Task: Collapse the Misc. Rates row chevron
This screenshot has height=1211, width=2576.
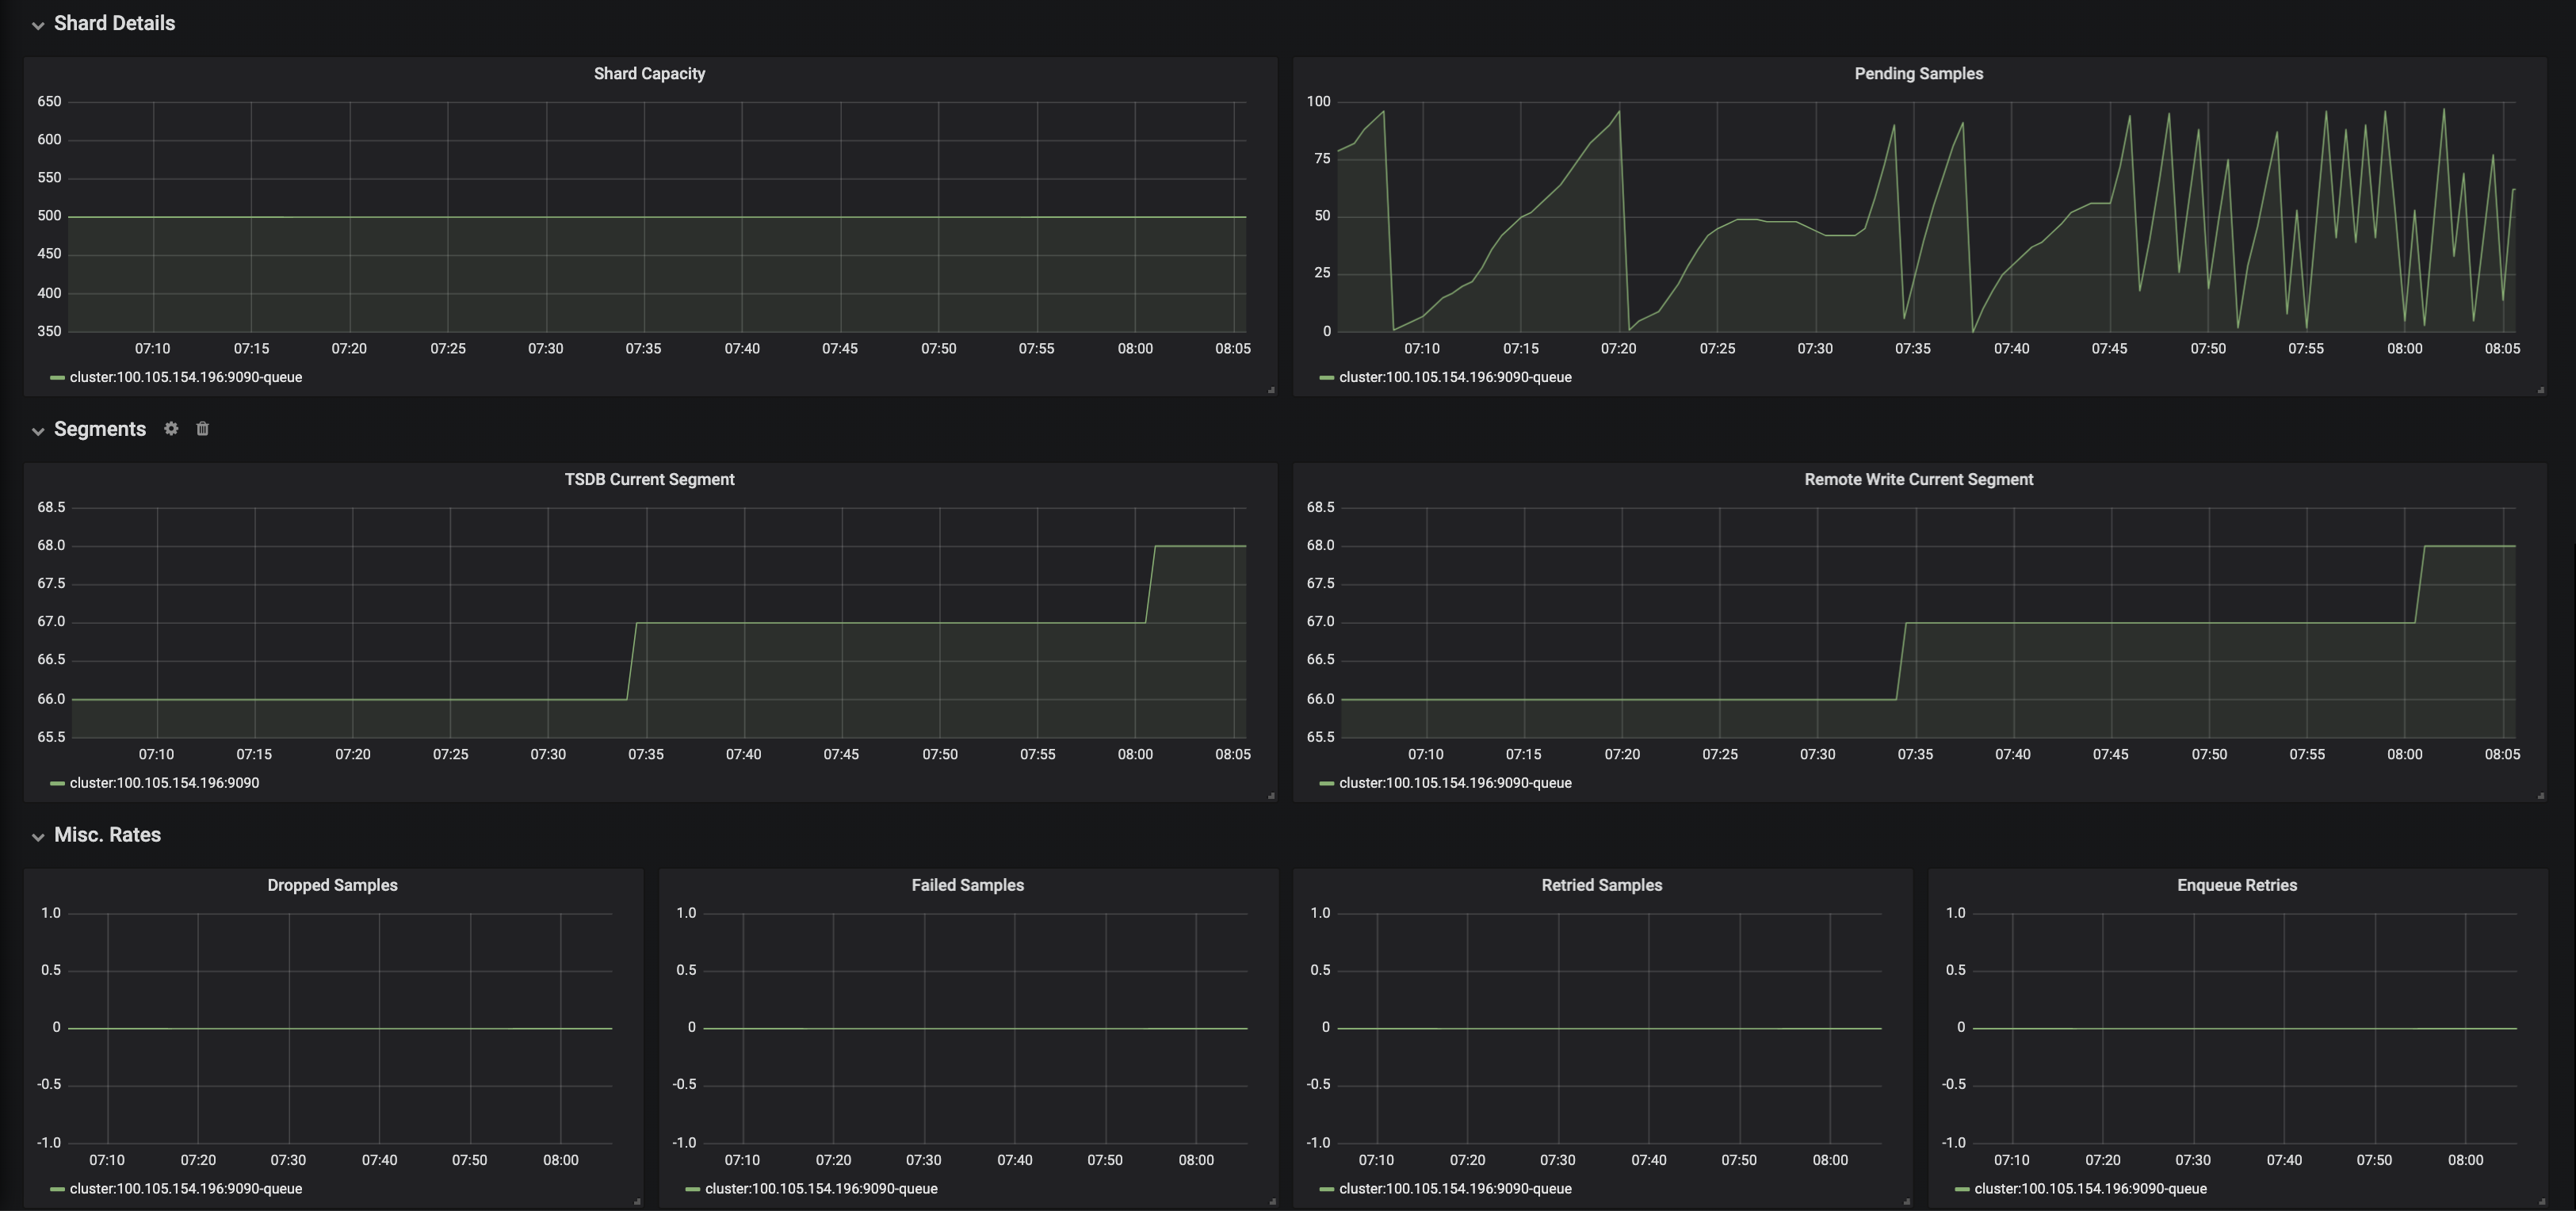Action: [x=38, y=837]
